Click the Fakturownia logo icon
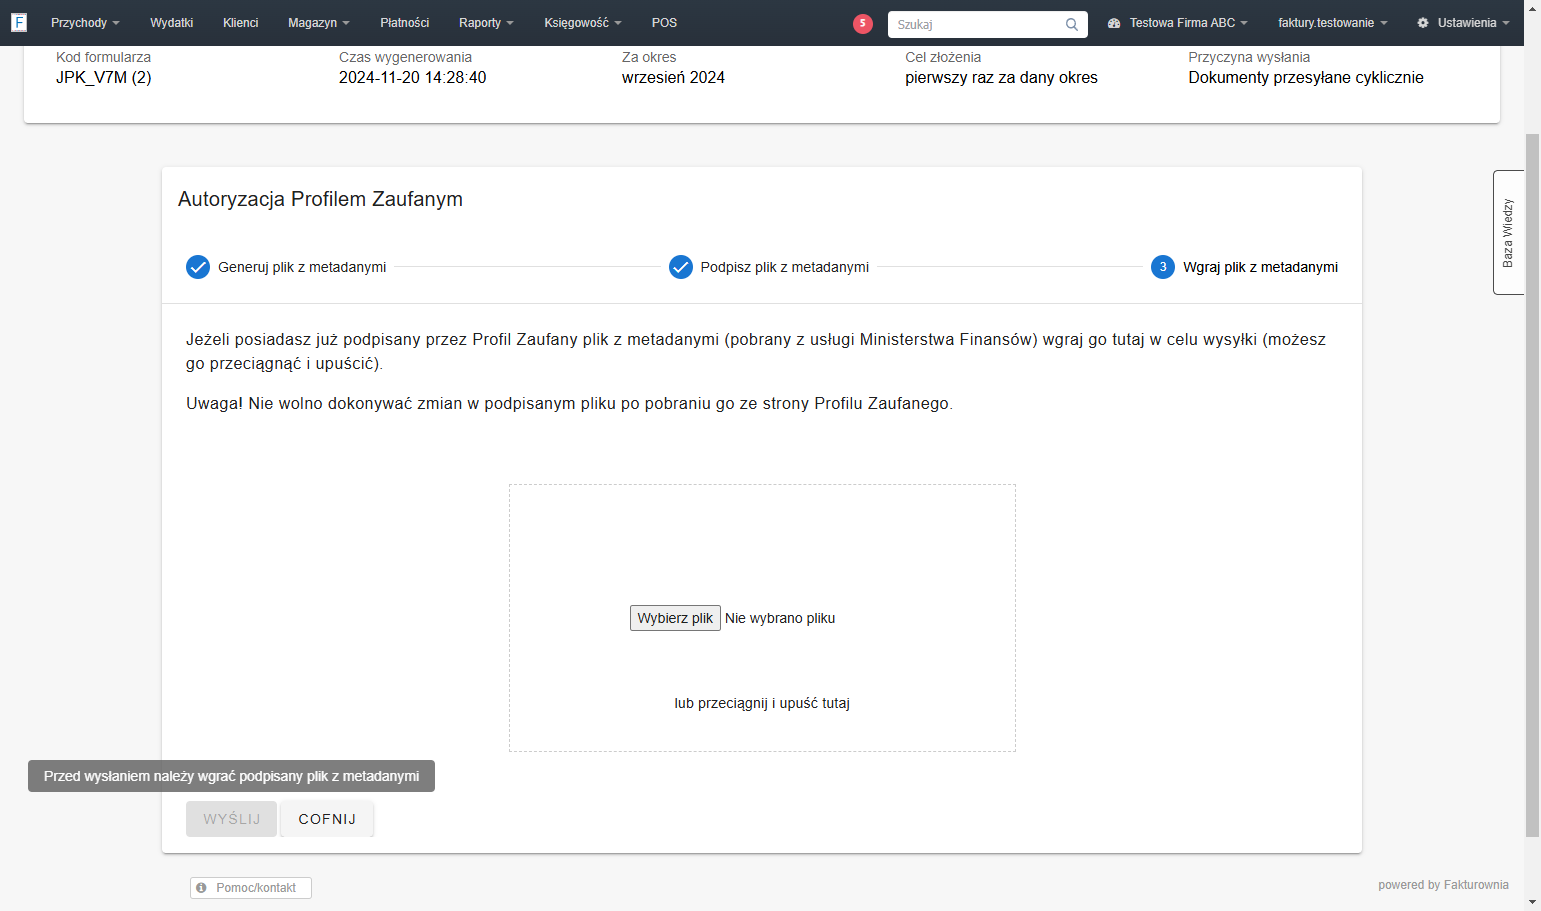Viewport: 1541px width, 911px height. pyautogui.click(x=19, y=22)
